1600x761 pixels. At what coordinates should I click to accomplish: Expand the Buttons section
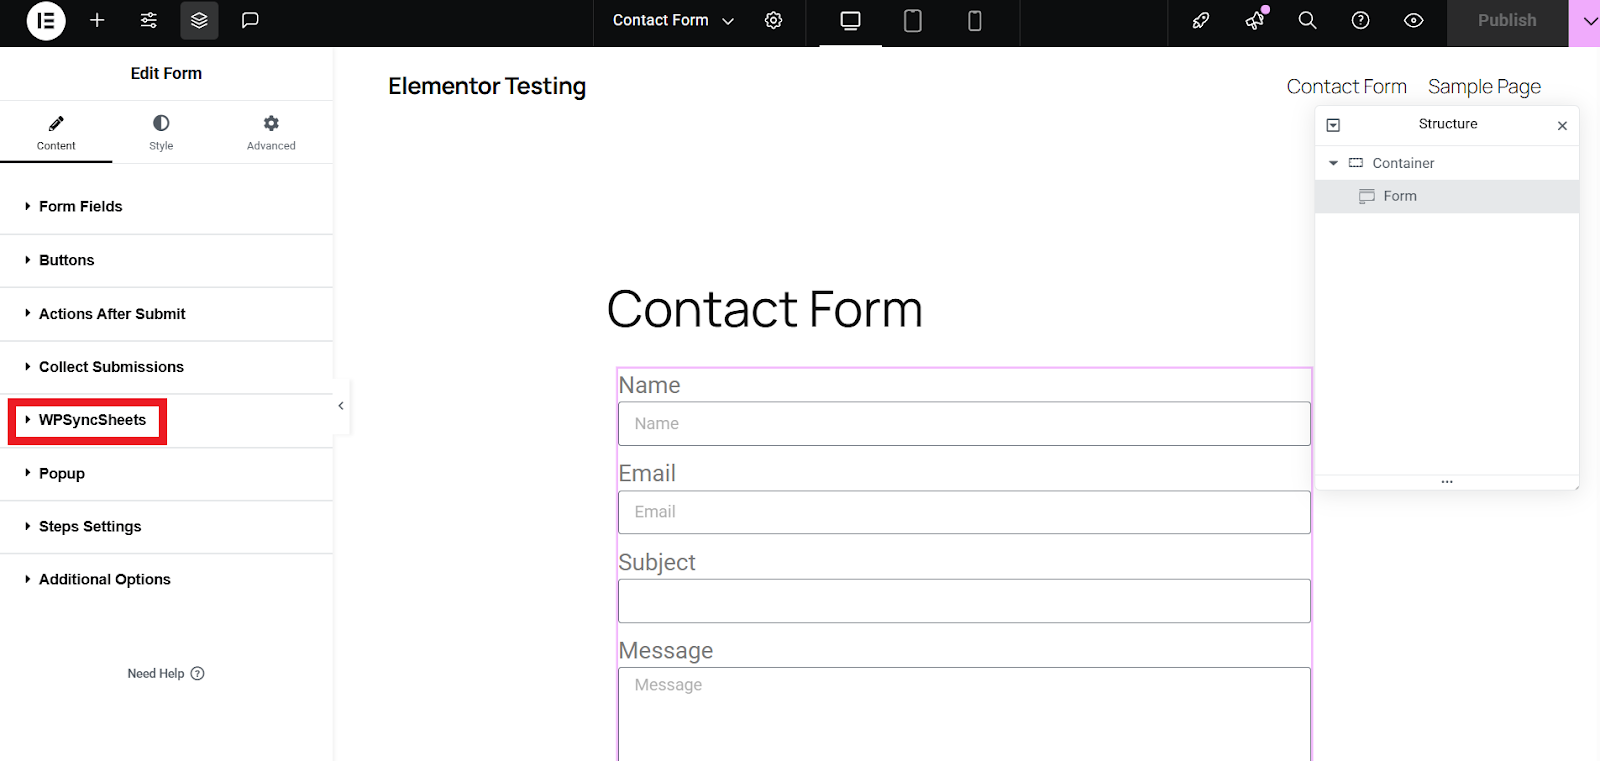[166, 260]
